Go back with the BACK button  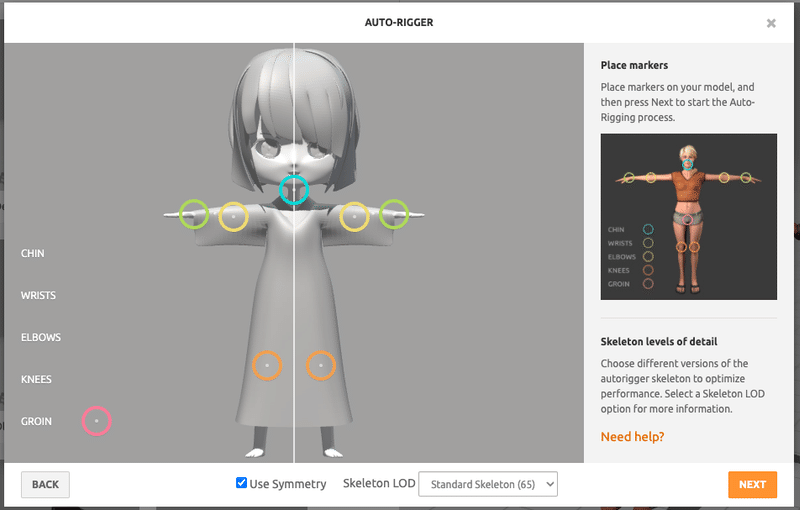[45, 484]
